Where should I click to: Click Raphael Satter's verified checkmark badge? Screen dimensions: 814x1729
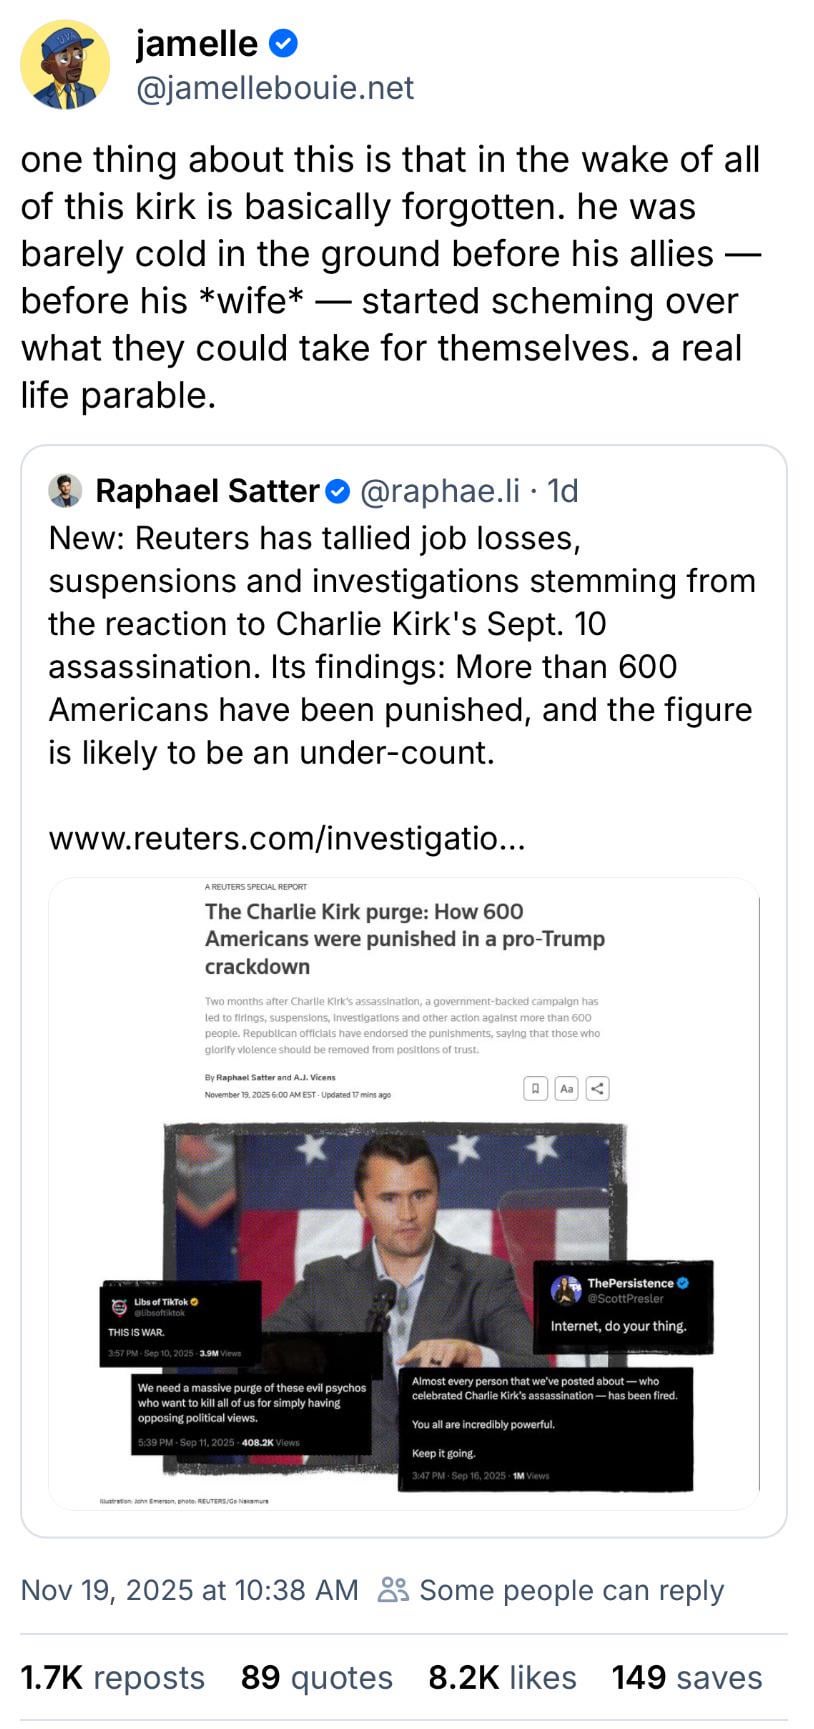coord(338,491)
